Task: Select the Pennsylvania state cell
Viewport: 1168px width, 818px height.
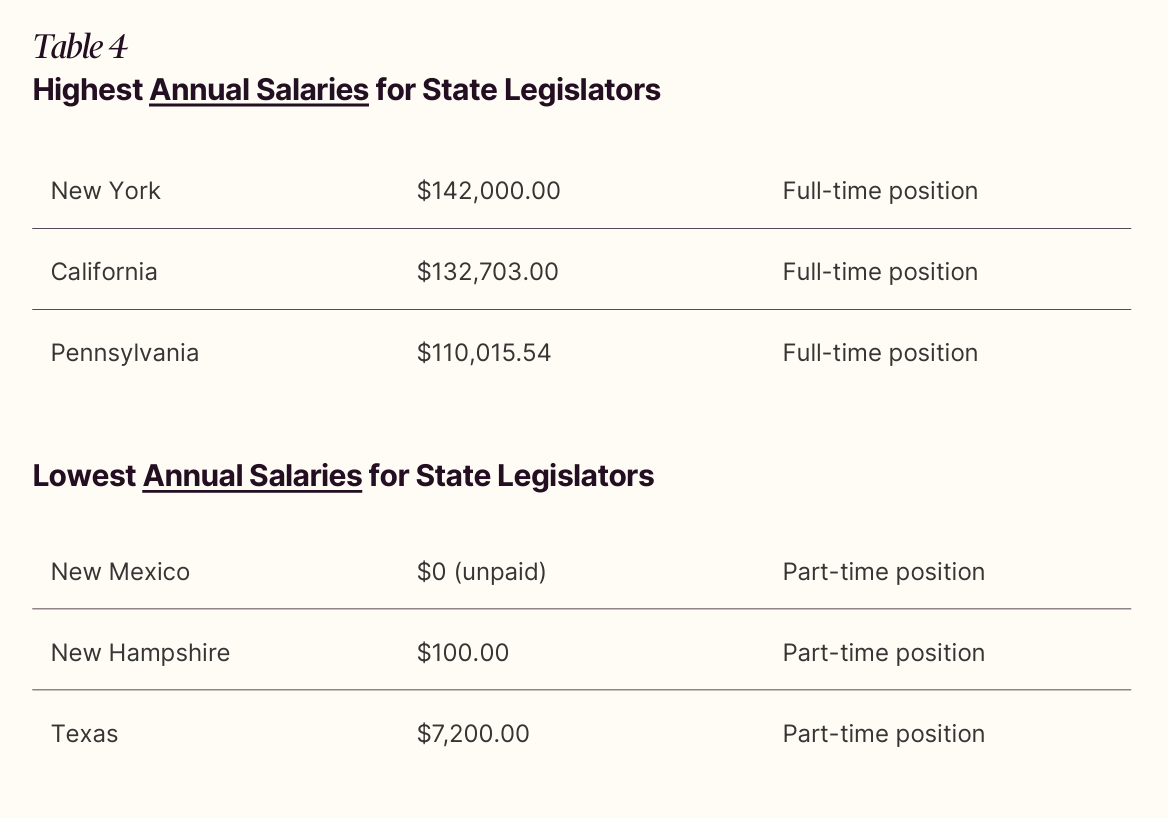Action: (125, 353)
